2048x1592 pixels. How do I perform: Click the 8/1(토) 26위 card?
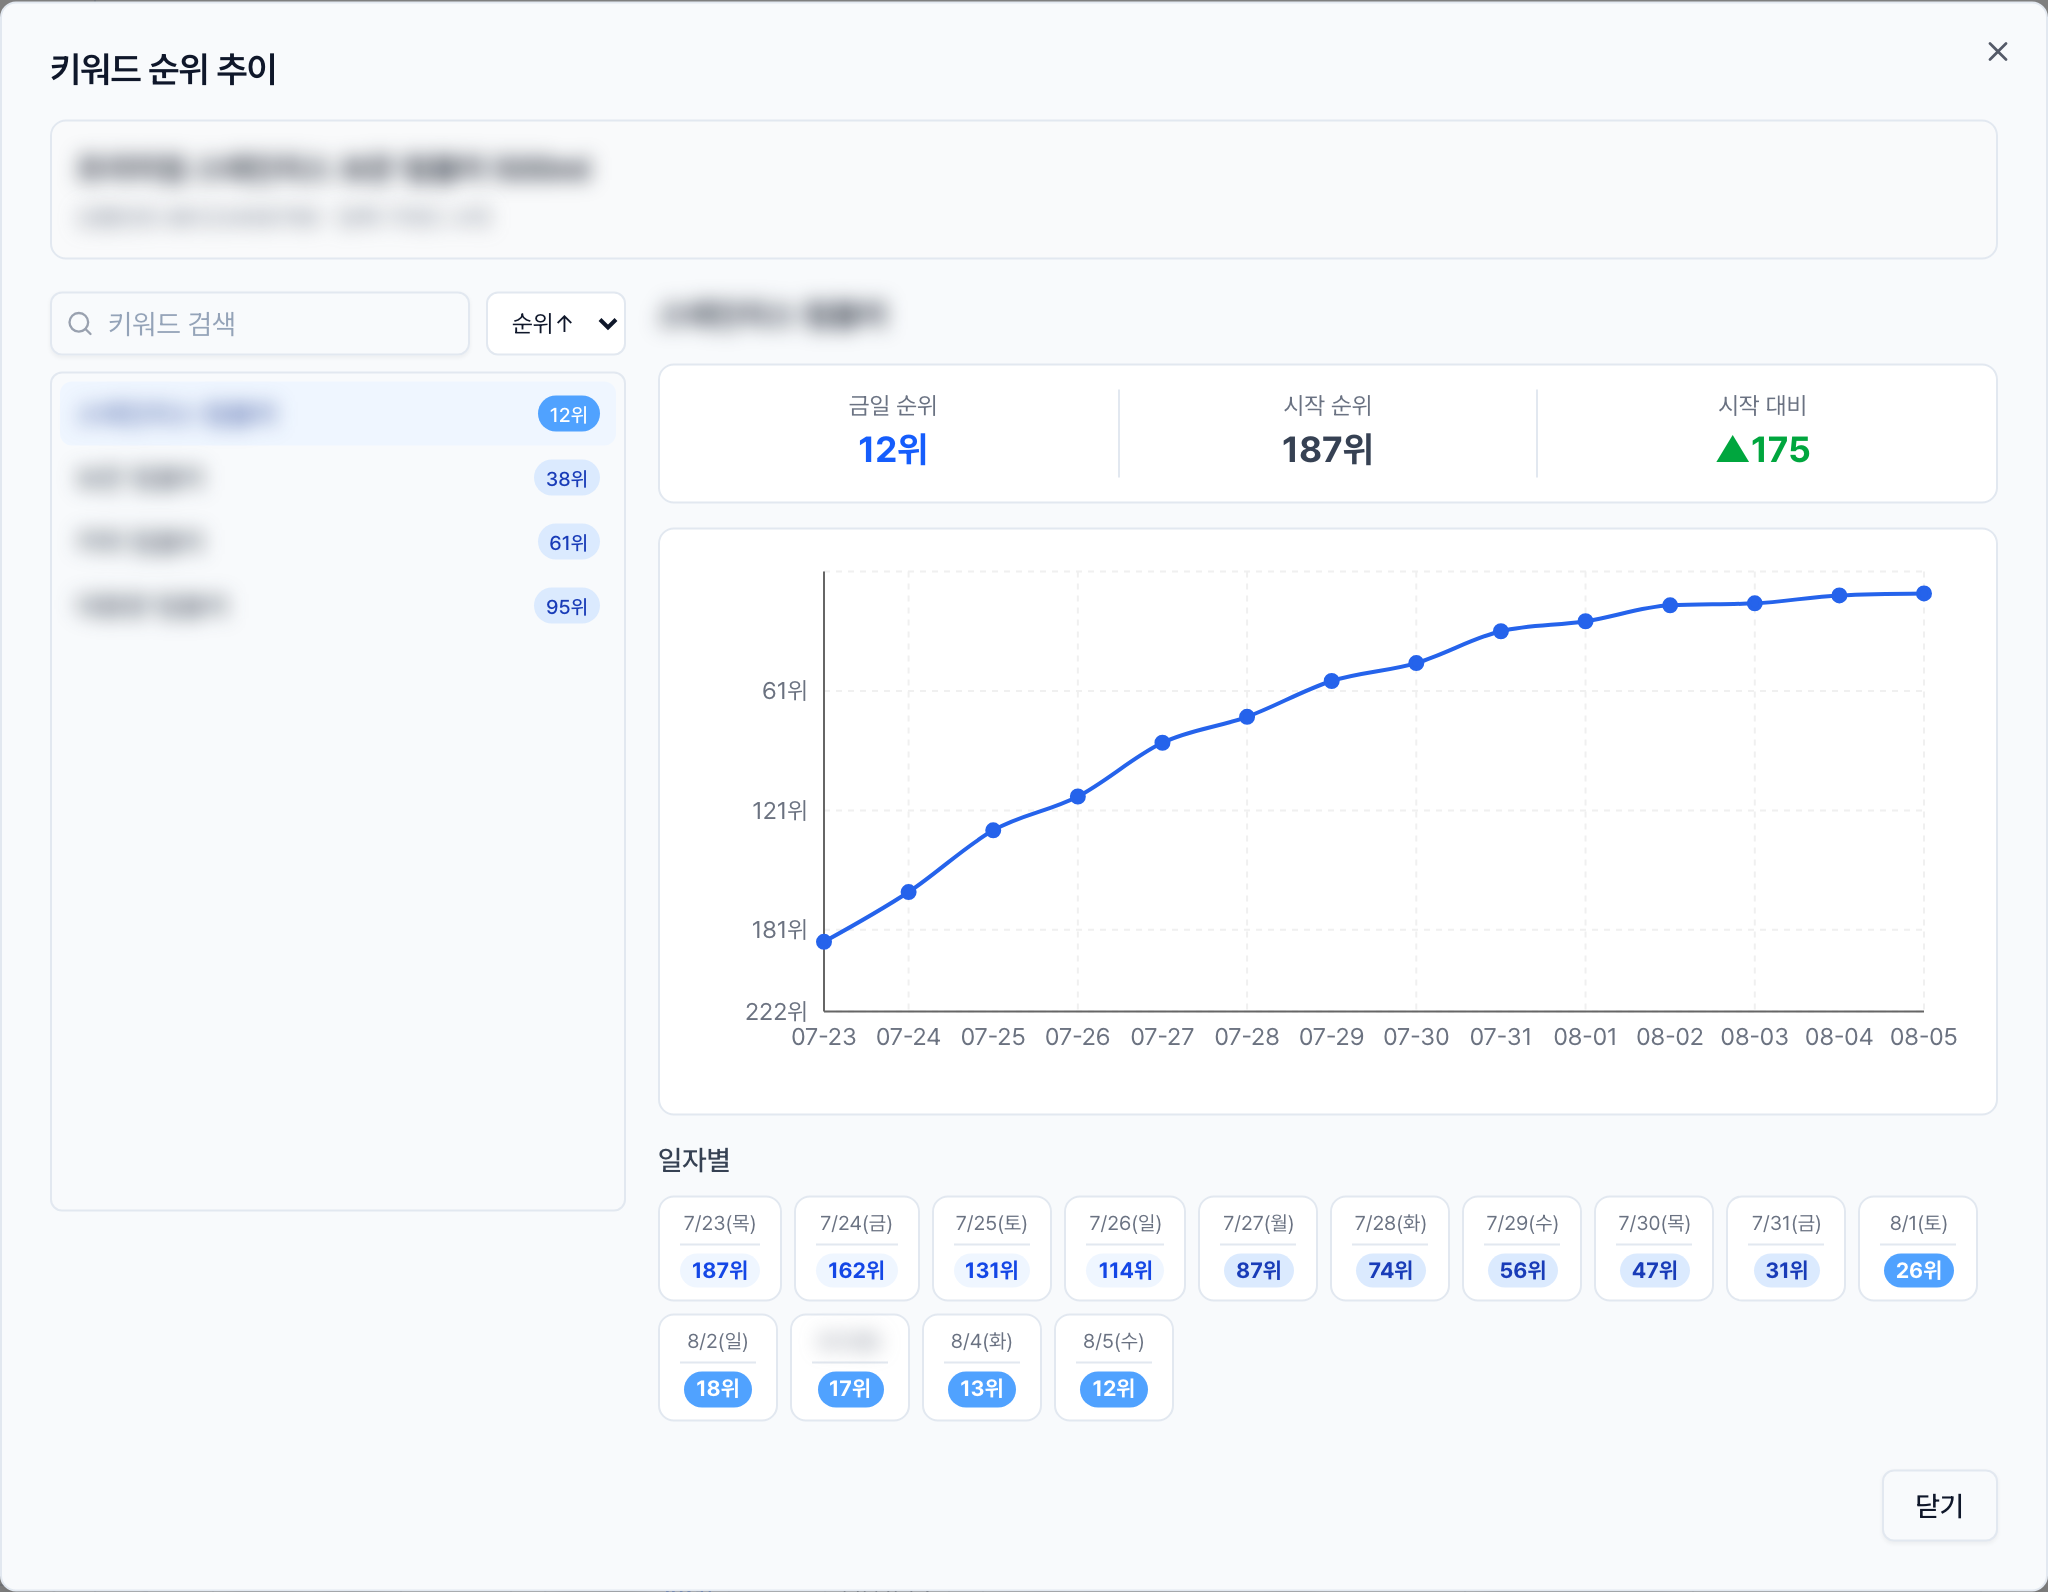click(1918, 1248)
